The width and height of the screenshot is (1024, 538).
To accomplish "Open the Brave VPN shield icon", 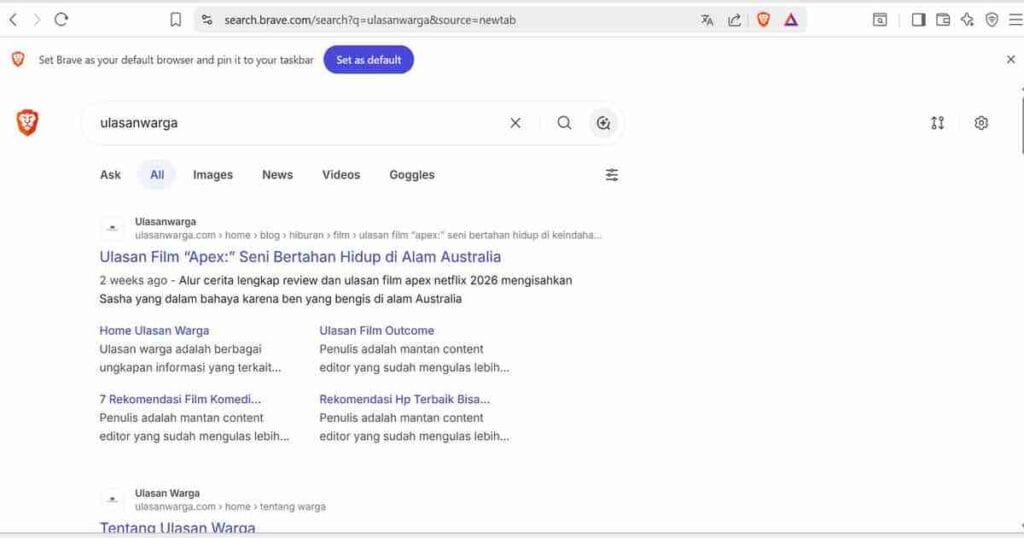I will pos(992,20).
